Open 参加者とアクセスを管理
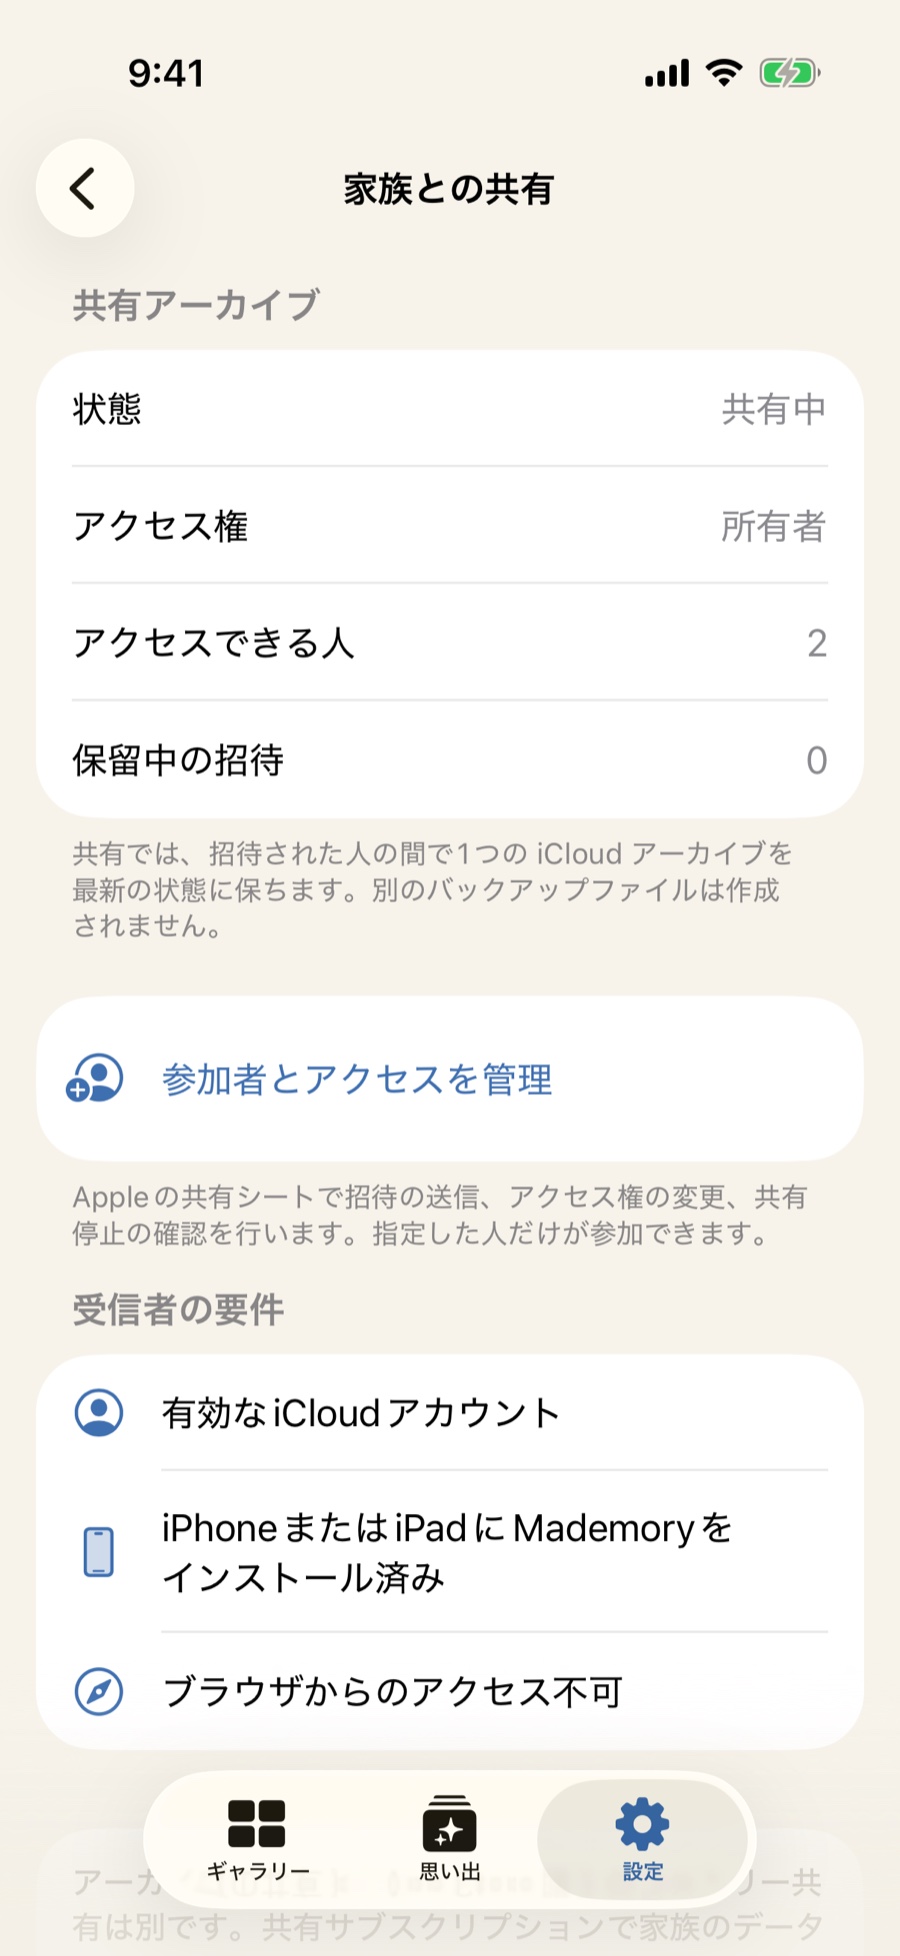 point(450,1079)
